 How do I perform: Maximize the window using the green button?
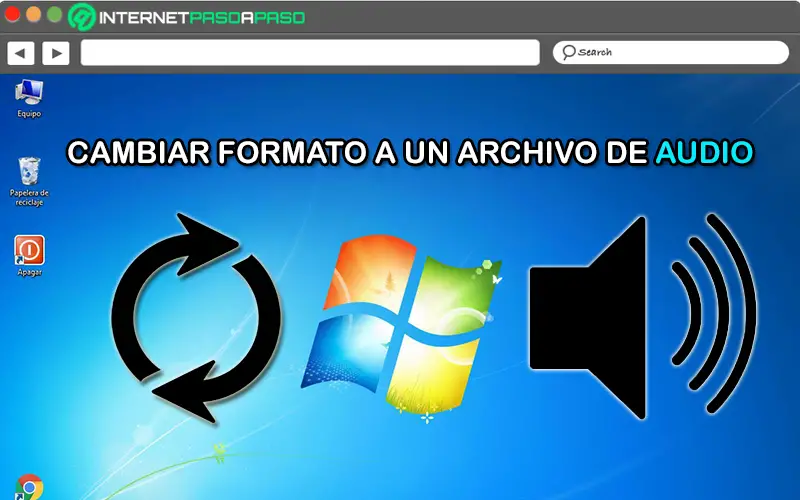(x=54, y=14)
